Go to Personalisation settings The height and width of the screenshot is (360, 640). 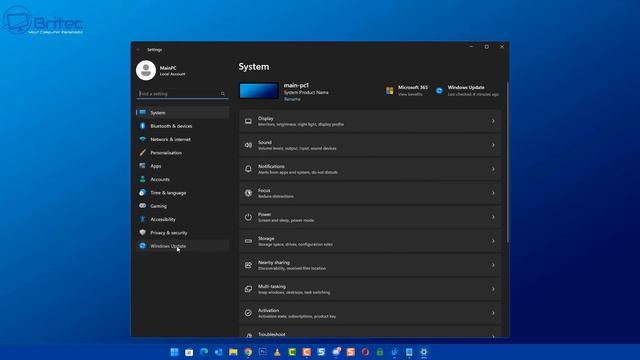(182, 153)
